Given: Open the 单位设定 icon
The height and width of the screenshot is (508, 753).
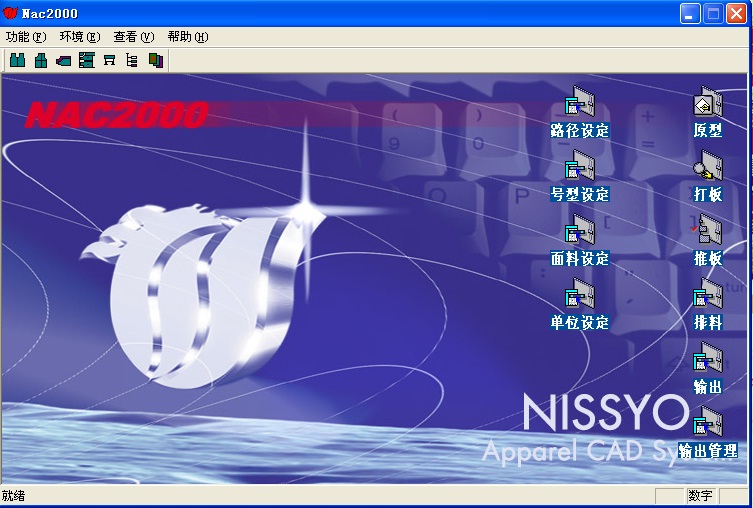Looking at the screenshot, I should click(x=580, y=293).
